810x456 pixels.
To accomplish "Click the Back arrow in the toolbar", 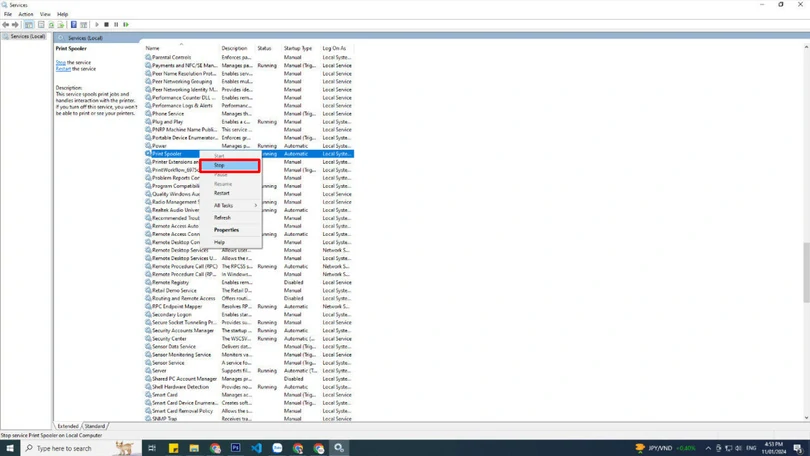I will pos(6,24).
